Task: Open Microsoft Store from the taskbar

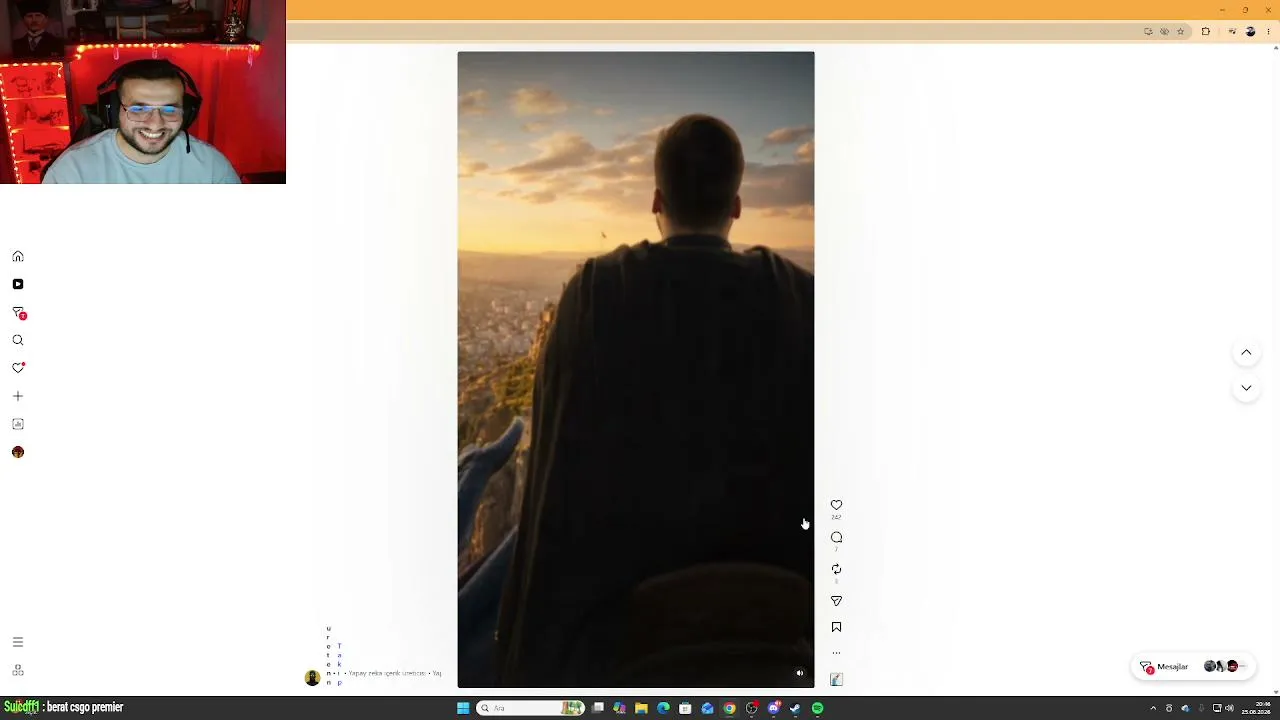Action: pyautogui.click(x=685, y=708)
